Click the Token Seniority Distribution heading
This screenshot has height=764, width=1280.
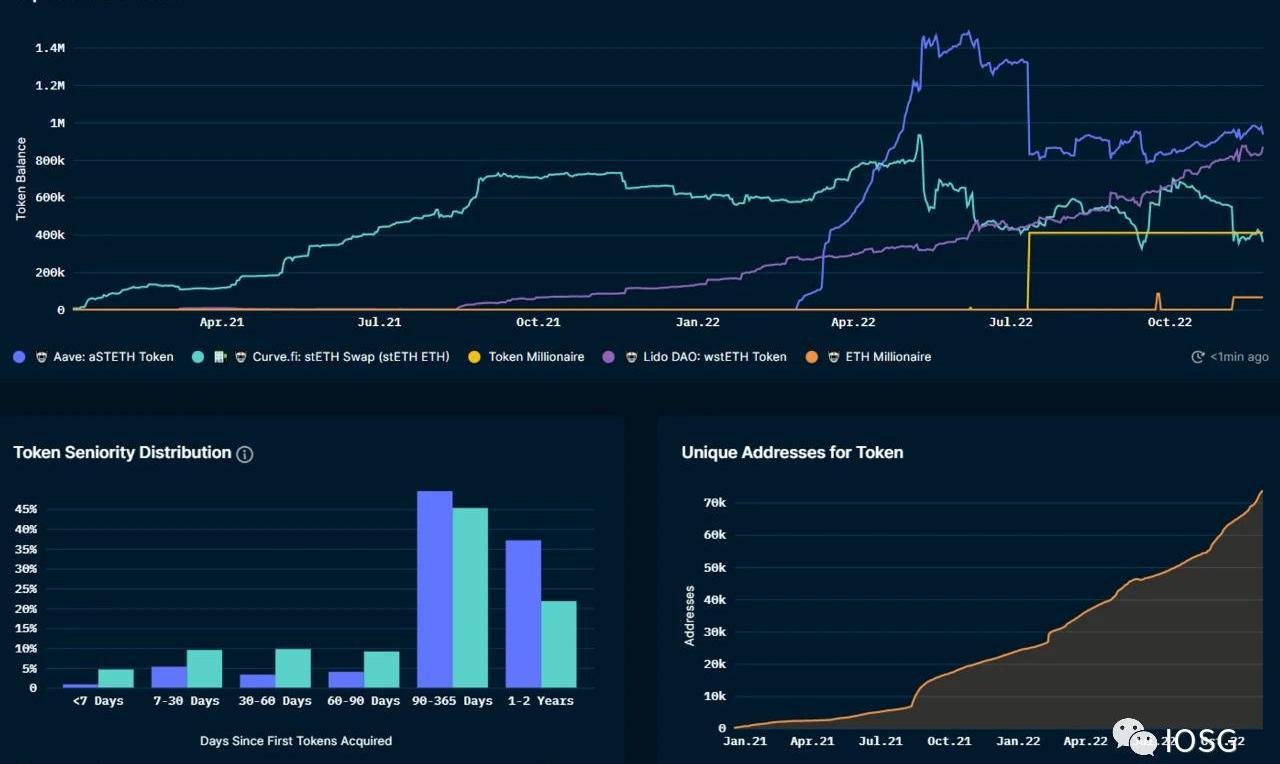tap(122, 453)
